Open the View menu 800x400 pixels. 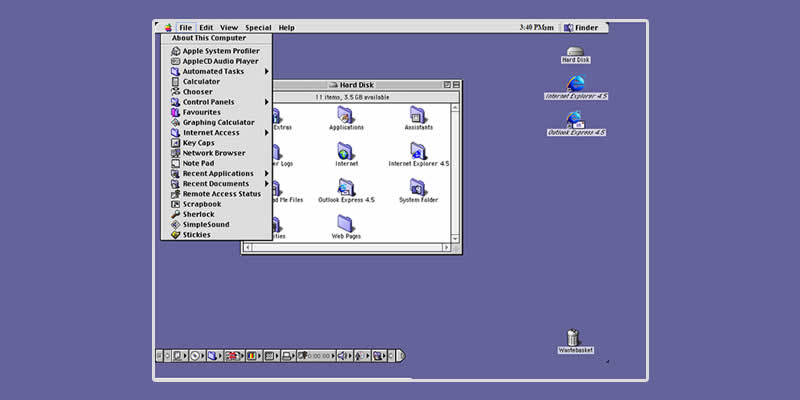pyautogui.click(x=229, y=28)
